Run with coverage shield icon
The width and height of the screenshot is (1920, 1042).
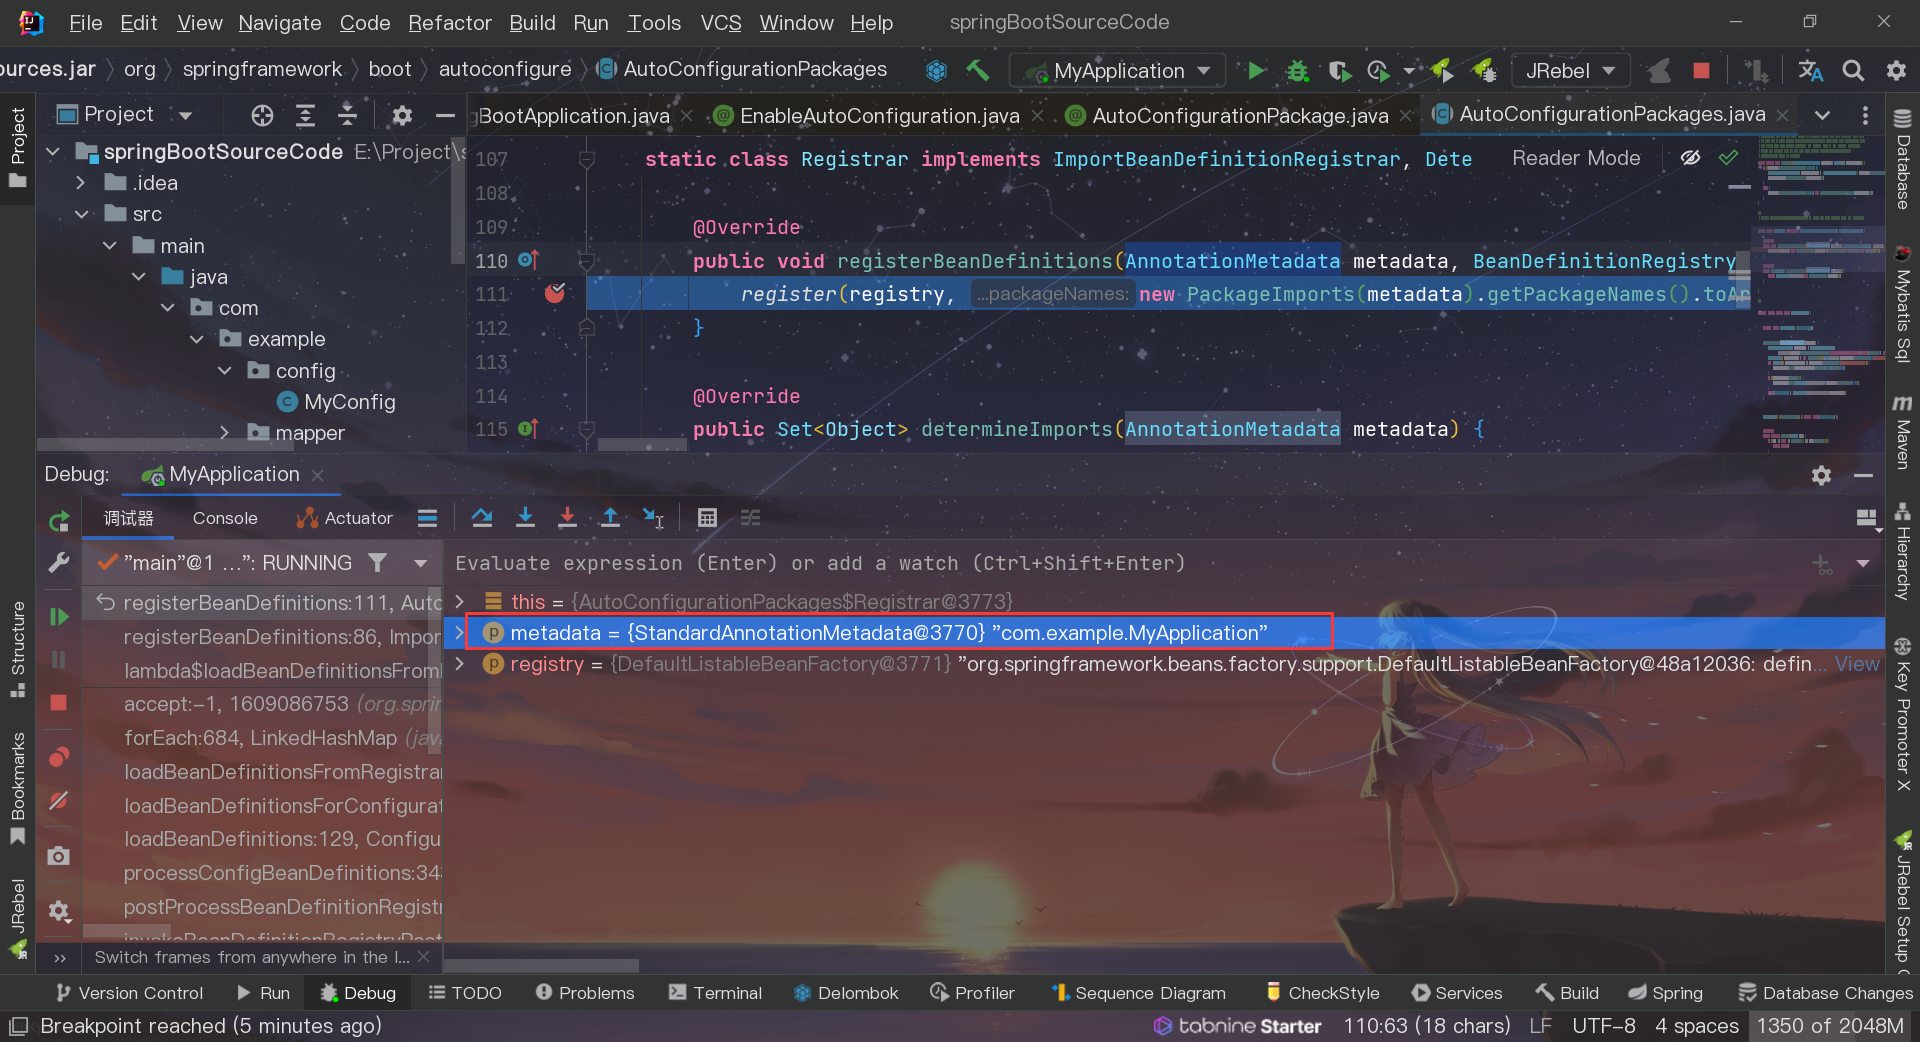(x=1339, y=70)
